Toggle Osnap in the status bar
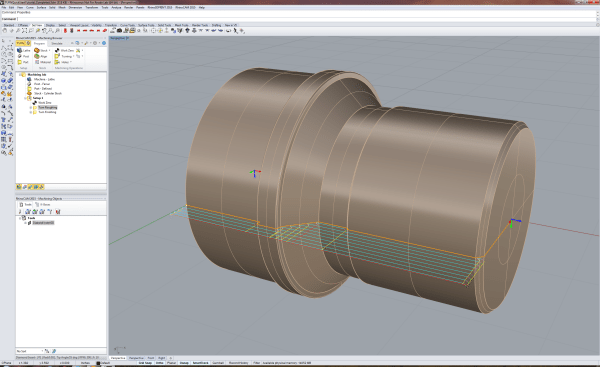This screenshot has width=600, height=367. (x=184, y=363)
